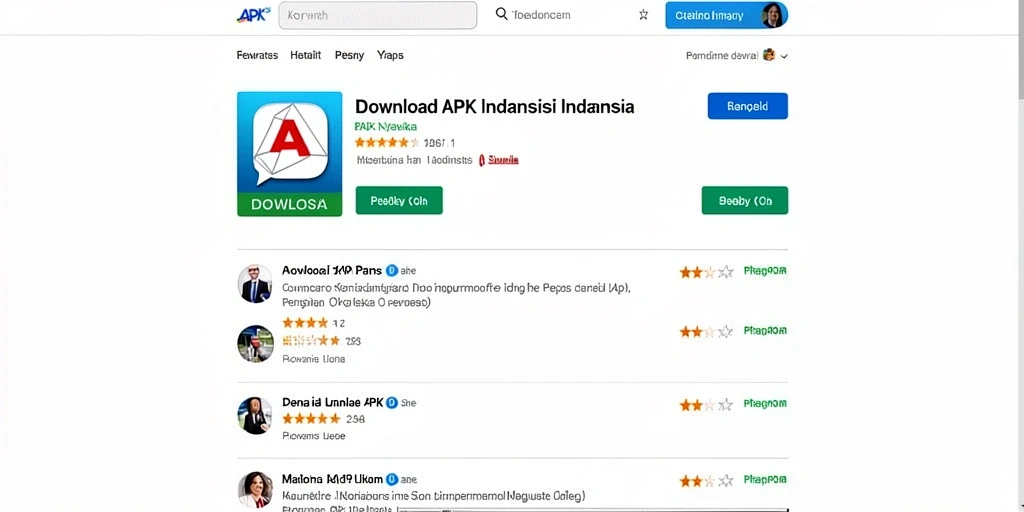Click the right green Beaby On button
This screenshot has width=1024, height=512.
coord(744,200)
